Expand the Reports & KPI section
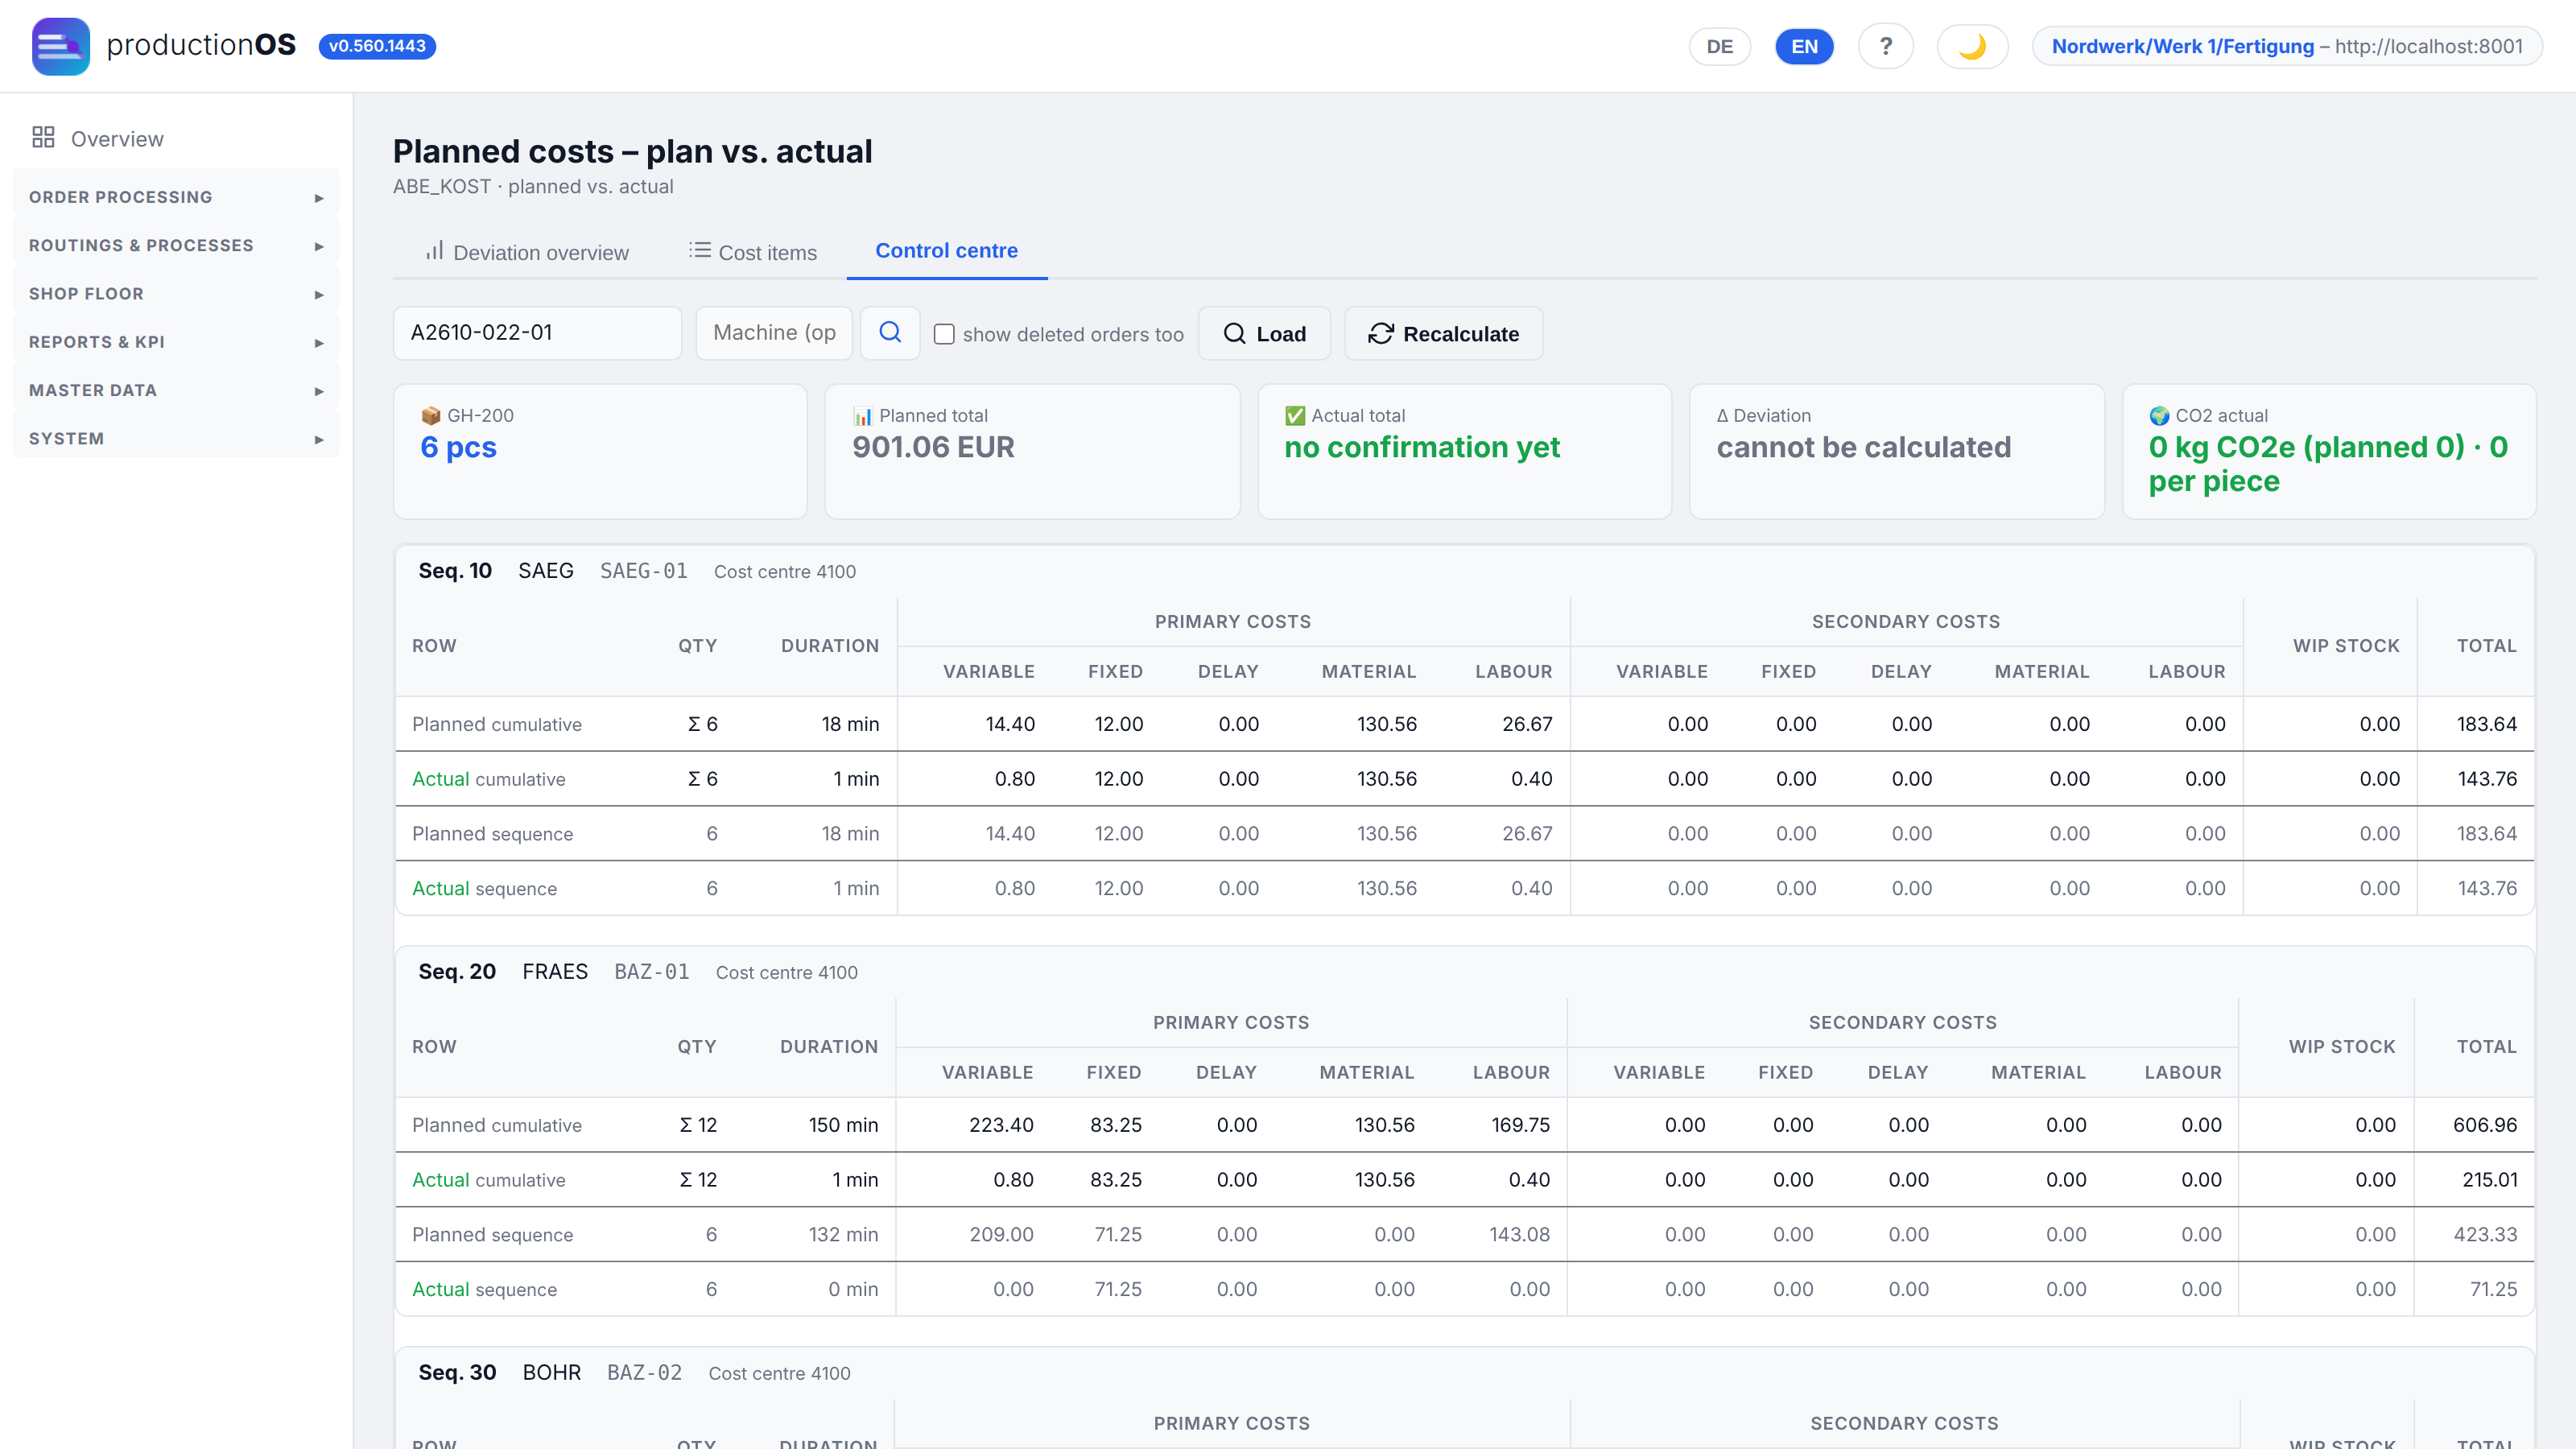The image size is (2576, 1449). click(176, 342)
